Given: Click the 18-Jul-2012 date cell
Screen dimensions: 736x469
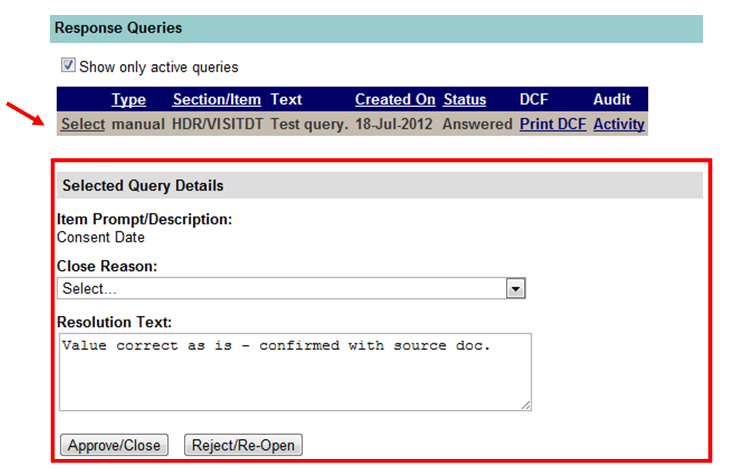Looking at the screenshot, I should coord(395,124).
